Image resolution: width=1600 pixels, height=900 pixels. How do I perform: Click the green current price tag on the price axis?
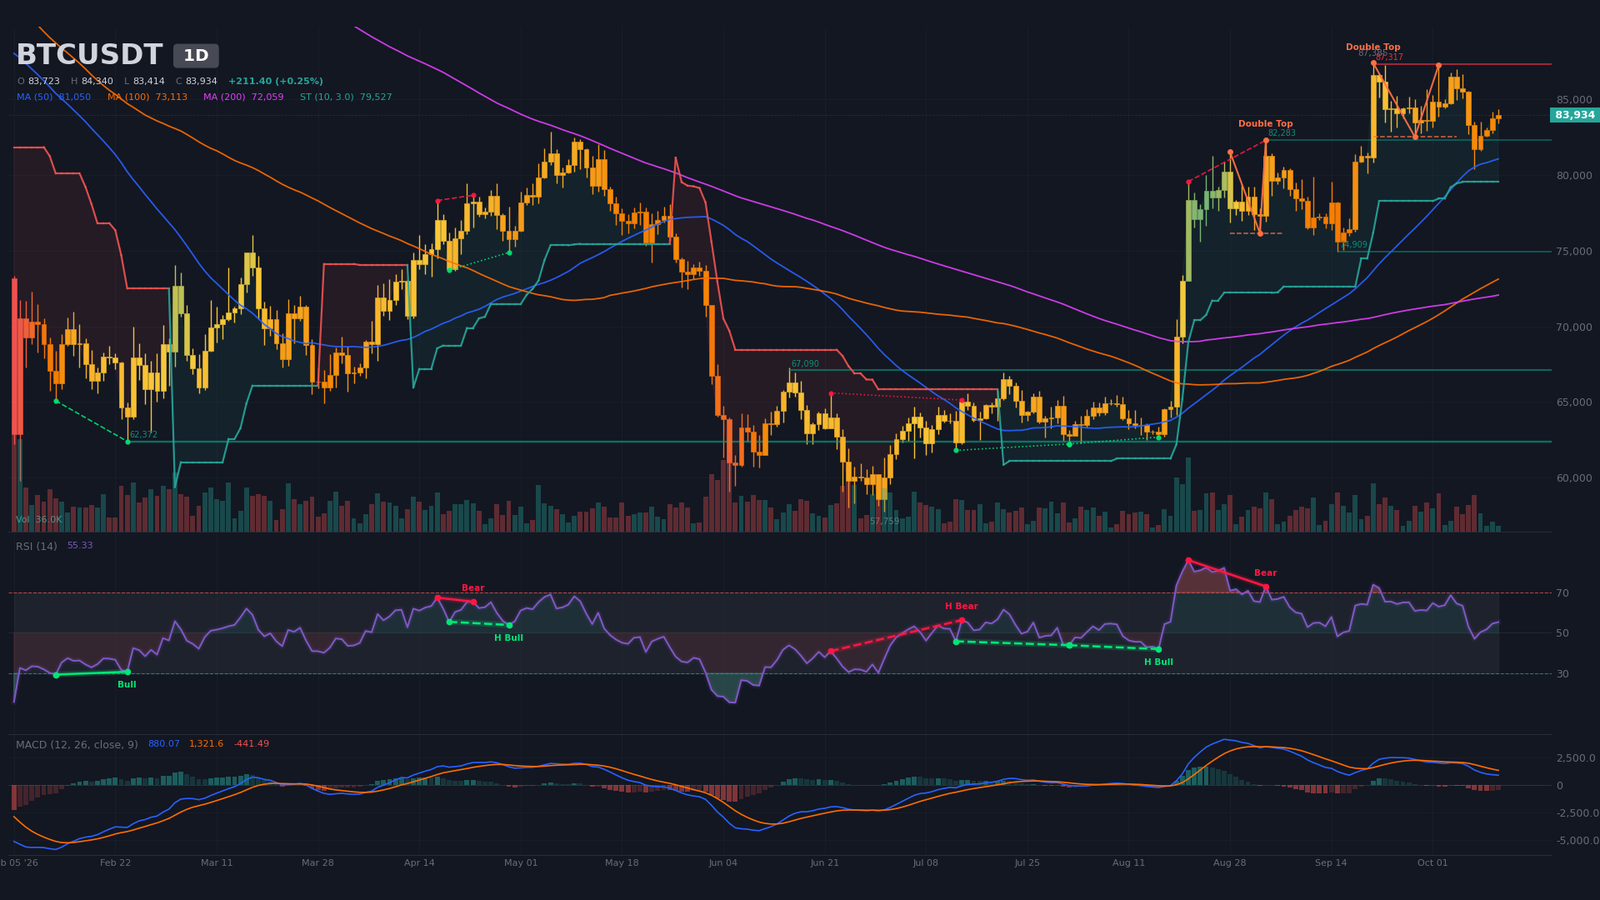pos(1575,115)
